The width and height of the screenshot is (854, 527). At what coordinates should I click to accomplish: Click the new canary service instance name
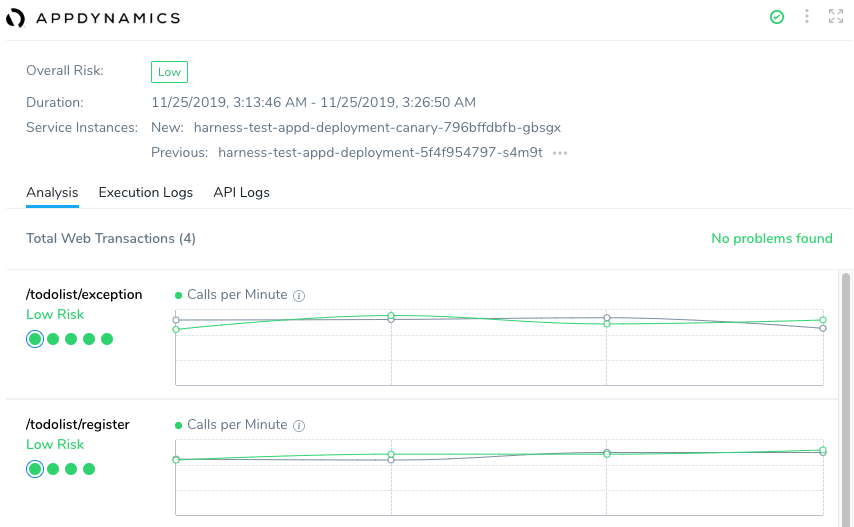[x=377, y=127]
